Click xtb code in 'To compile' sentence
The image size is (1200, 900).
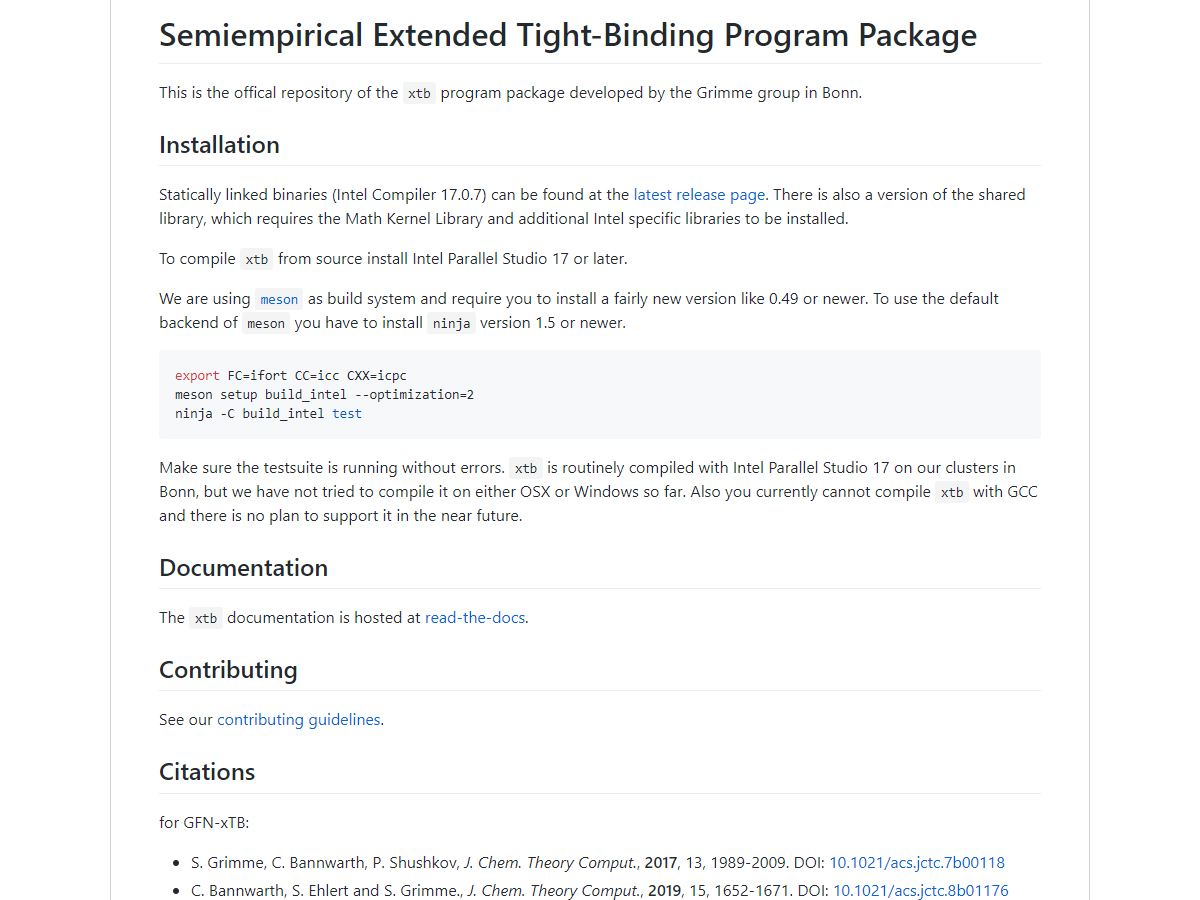257,259
